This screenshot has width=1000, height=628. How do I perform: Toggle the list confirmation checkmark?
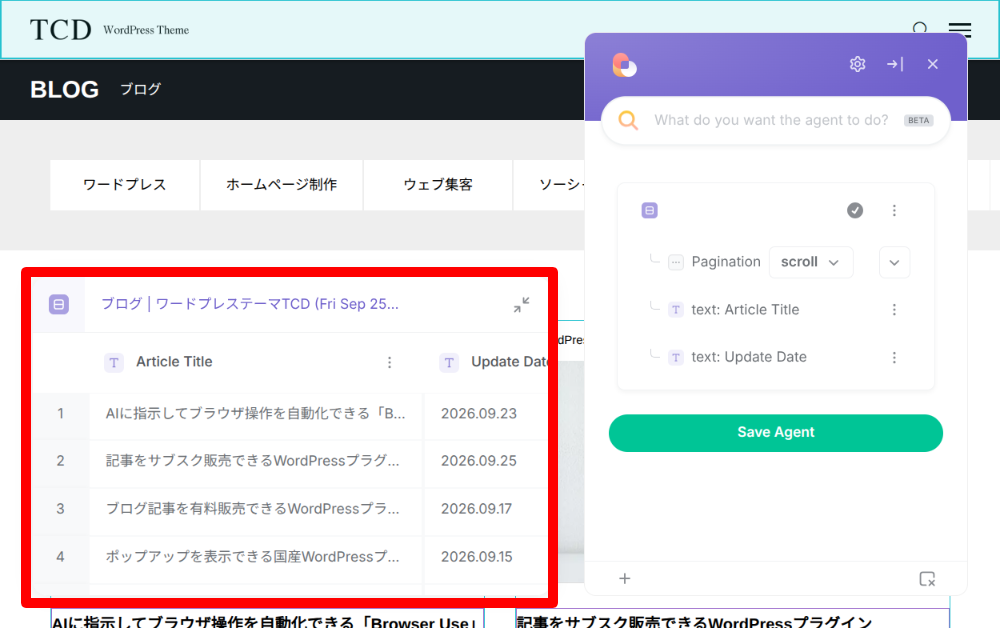pos(855,210)
